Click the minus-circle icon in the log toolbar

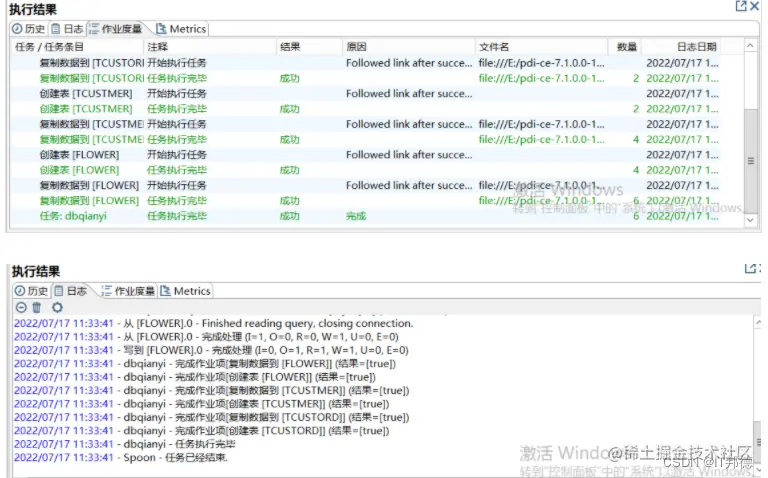[x=21, y=308]
